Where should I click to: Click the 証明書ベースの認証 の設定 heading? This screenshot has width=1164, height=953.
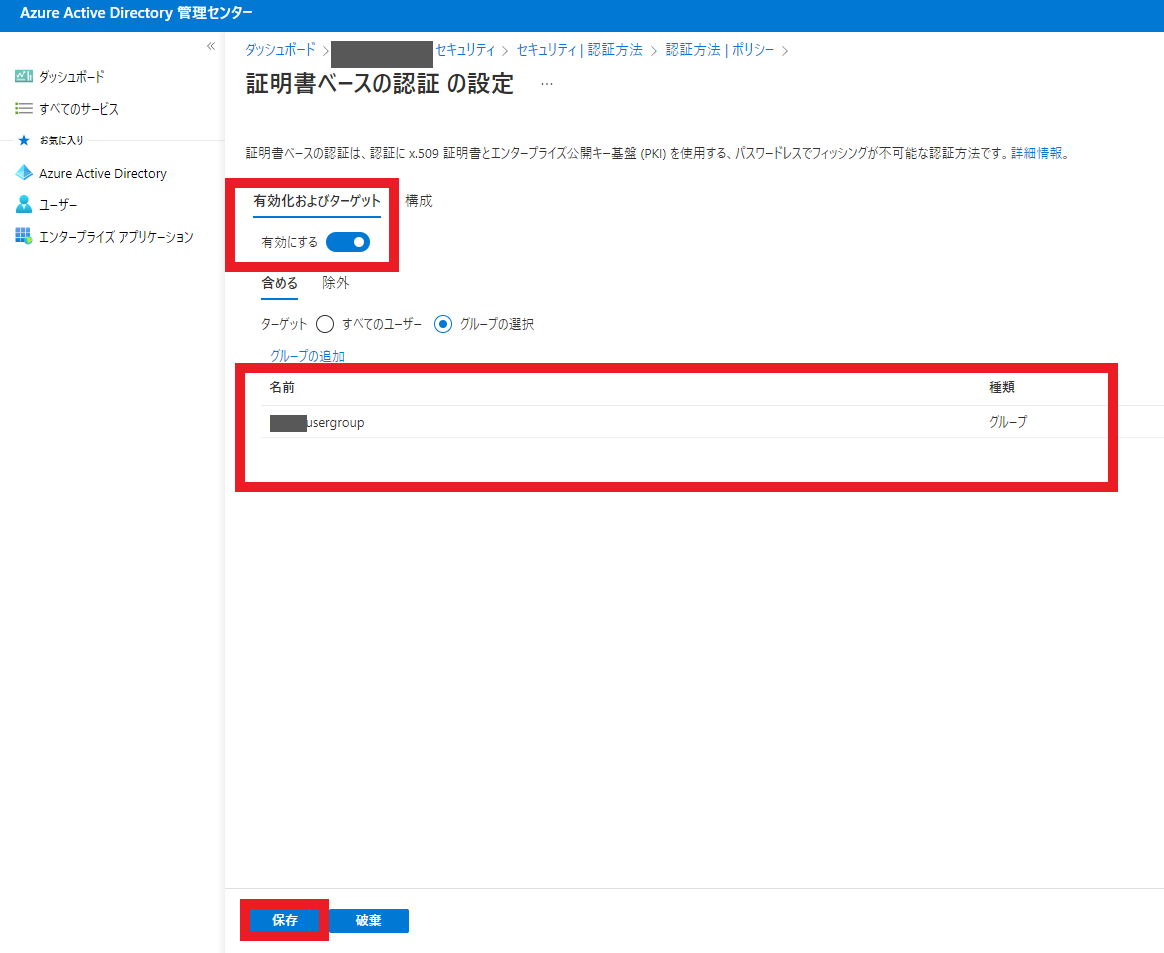pyautogui.click(x=379, y=83)
